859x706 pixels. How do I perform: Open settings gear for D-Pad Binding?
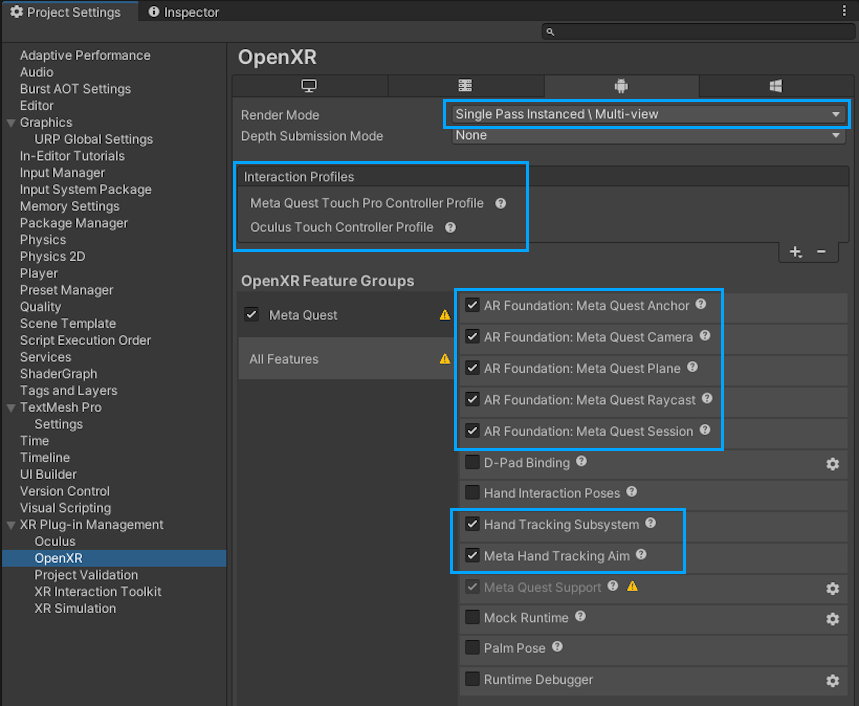click(833, 464)
